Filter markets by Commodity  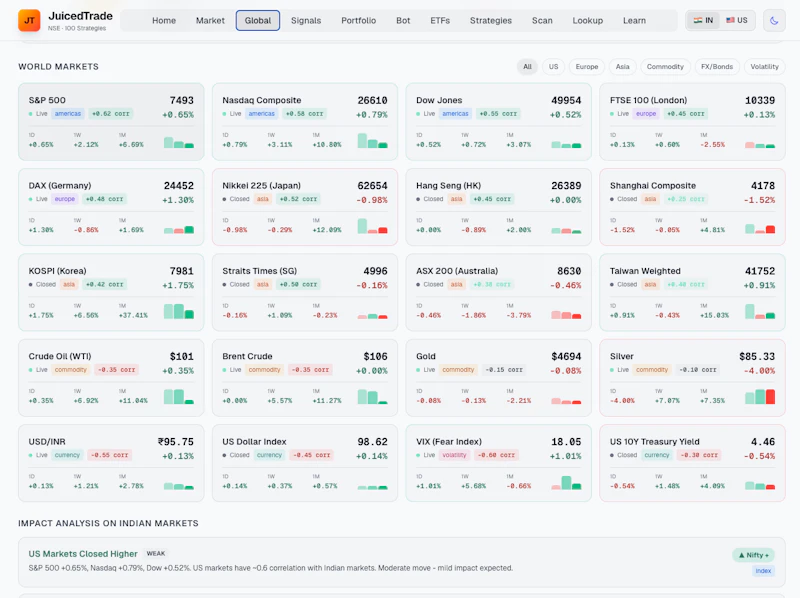665,67
